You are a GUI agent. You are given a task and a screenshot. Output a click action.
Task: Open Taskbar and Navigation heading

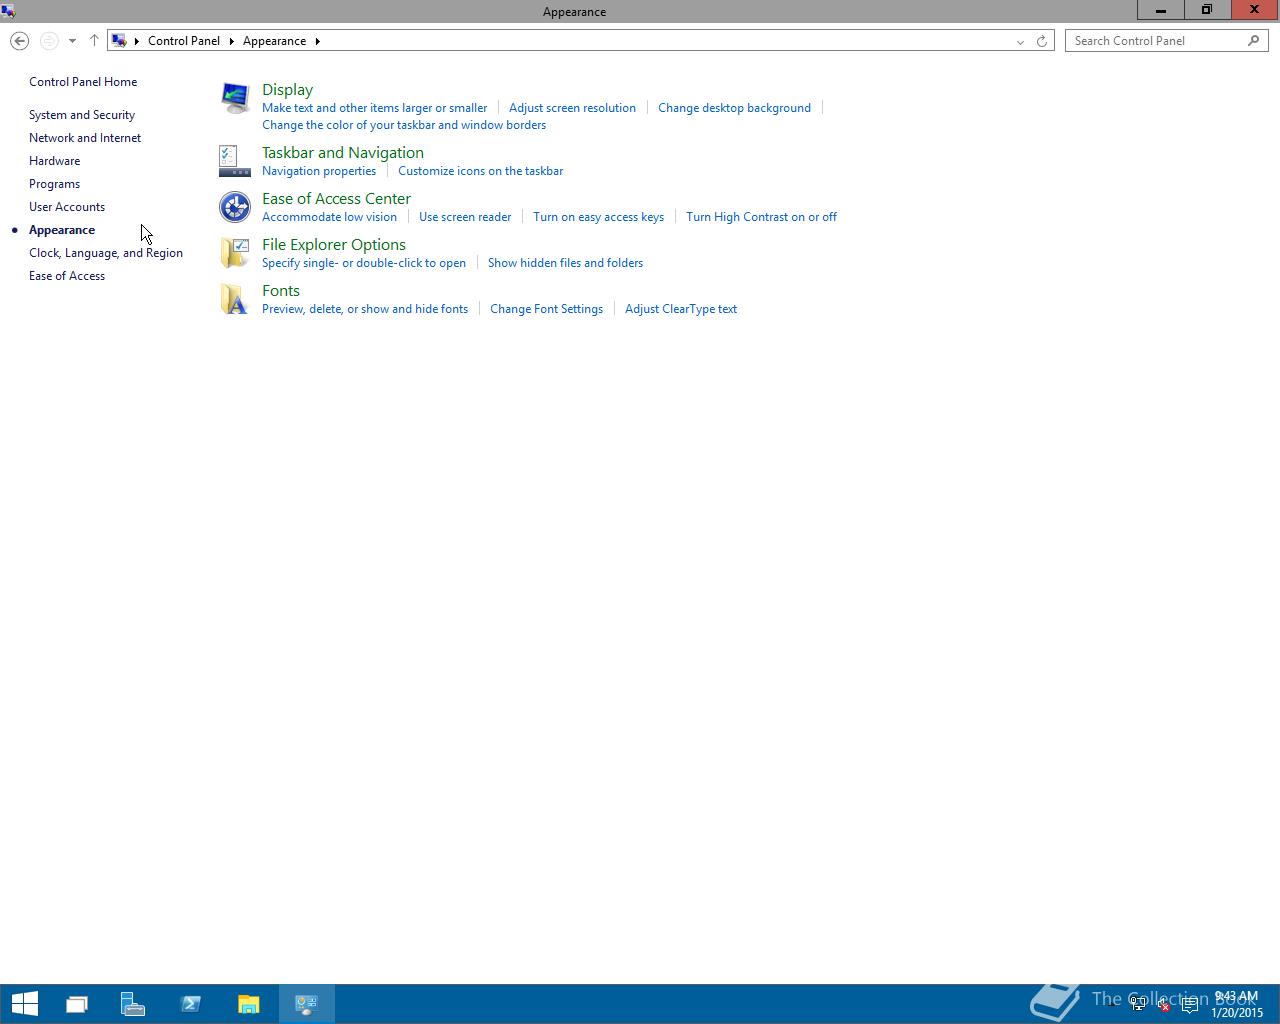tap(343, 153)
